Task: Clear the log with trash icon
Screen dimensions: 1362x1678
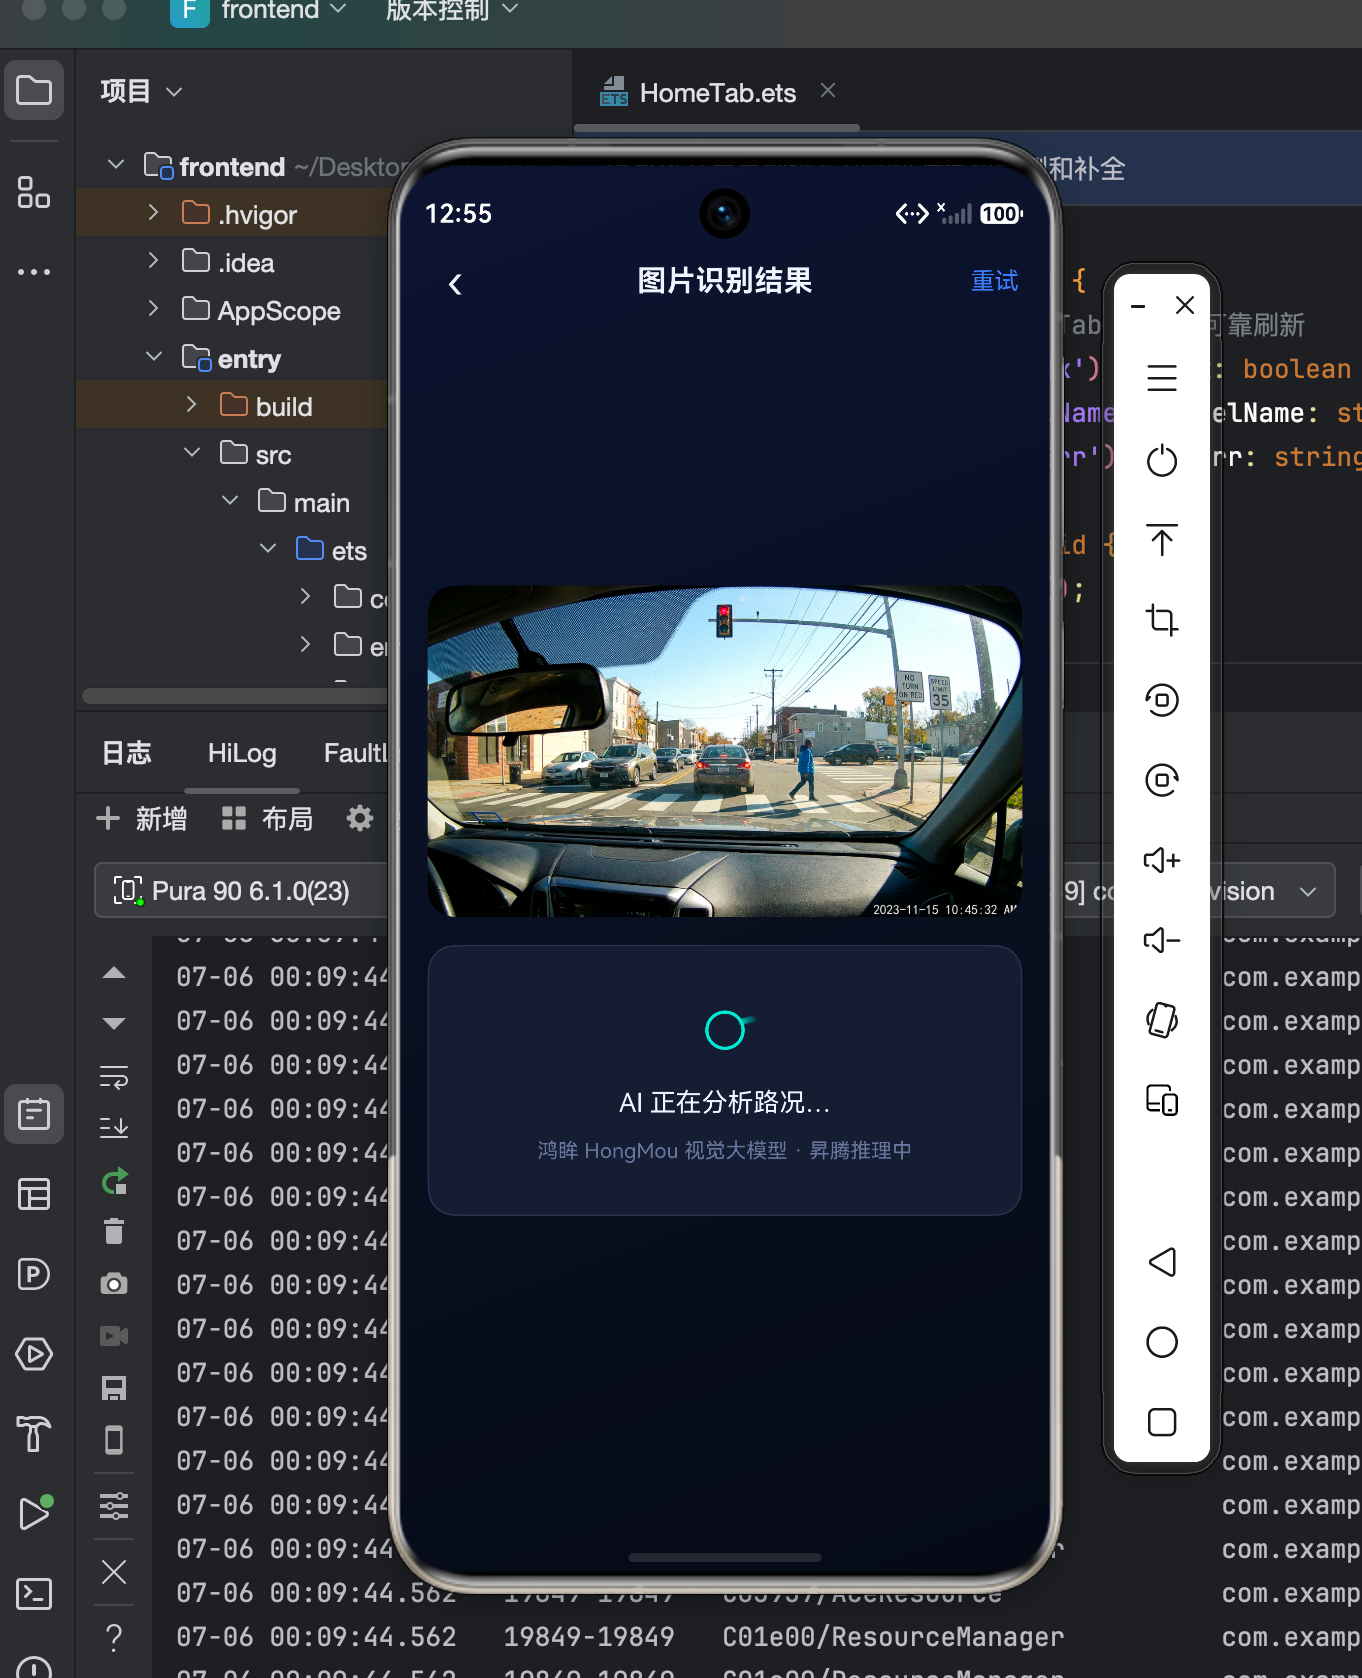Action: (x=114, y=1231)
